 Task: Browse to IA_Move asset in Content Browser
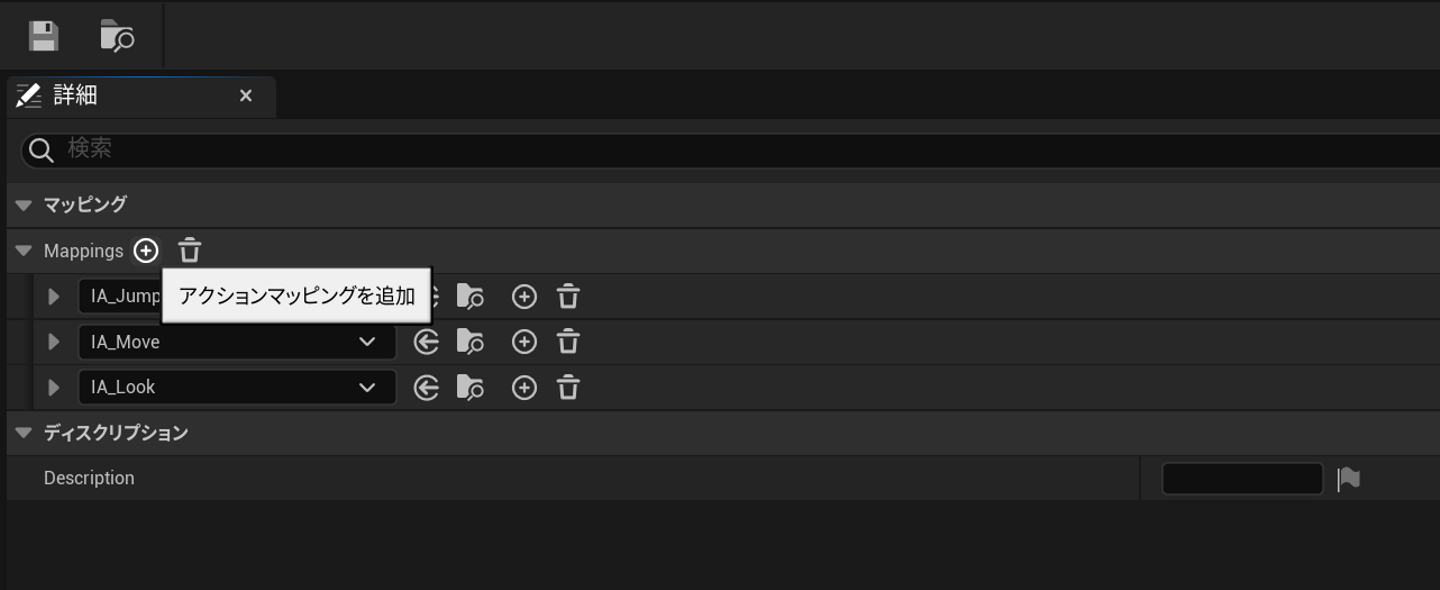pyautogui.click(x=470, y=342)
